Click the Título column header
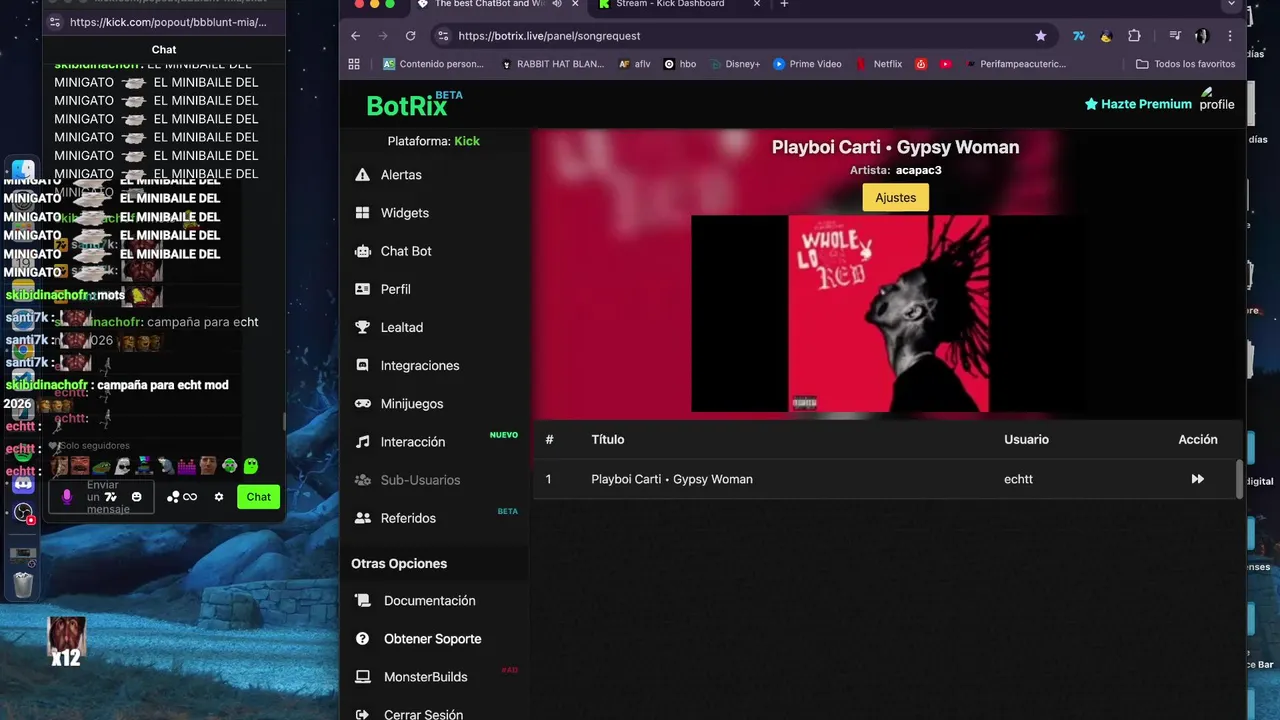The width and height of the screenshot is (1280, 720). point(608,440)
